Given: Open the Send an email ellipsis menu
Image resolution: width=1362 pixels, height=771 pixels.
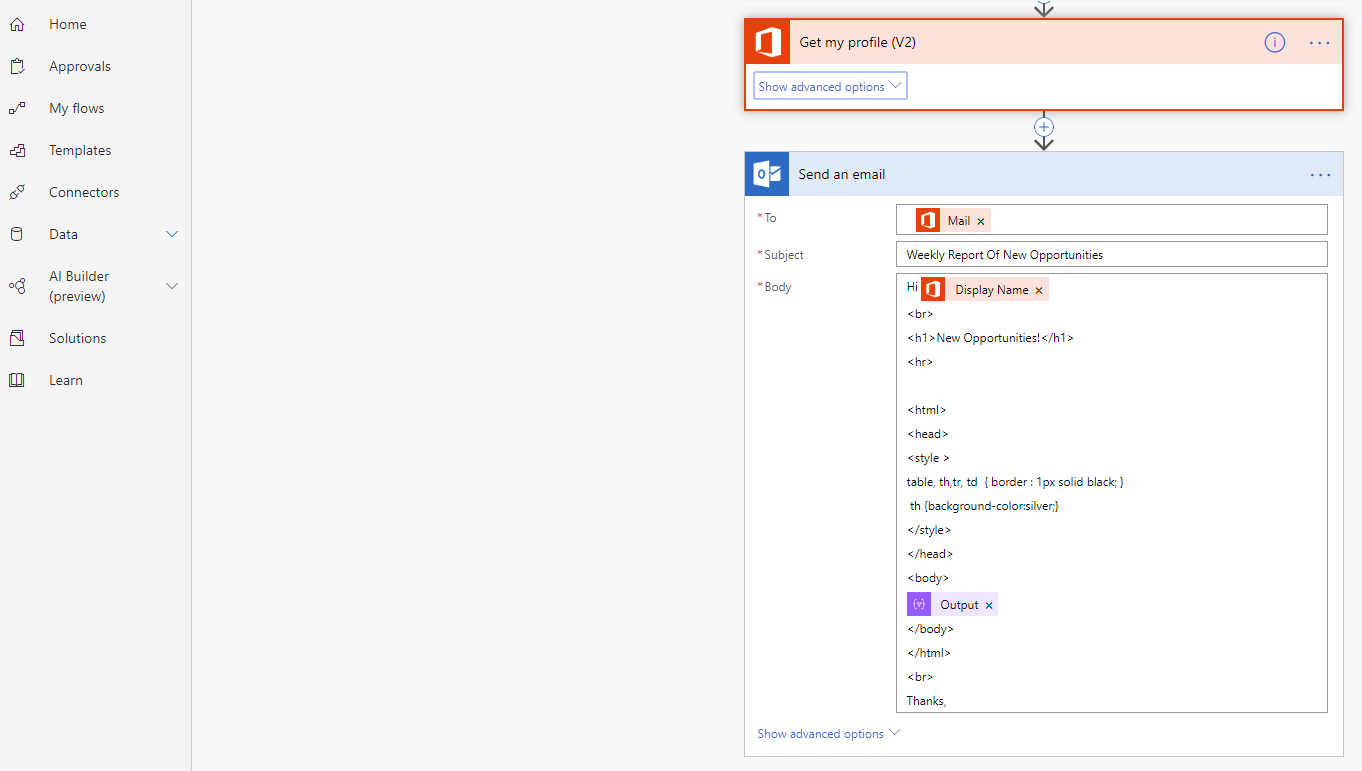Looking at the screenshot, I should pyautogui.click(x=1320, y=175).
